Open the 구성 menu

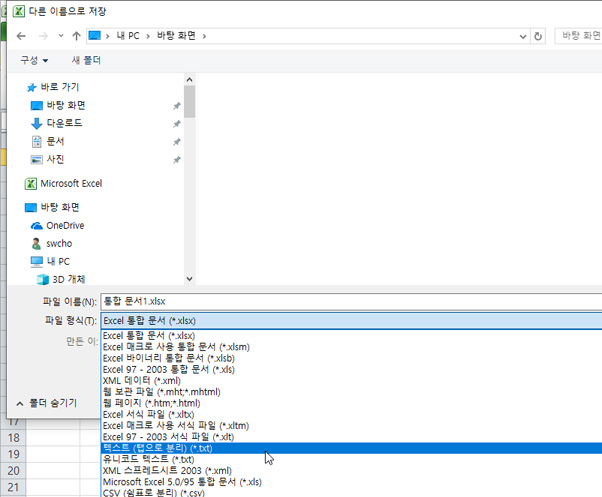[x=34, y=60]
